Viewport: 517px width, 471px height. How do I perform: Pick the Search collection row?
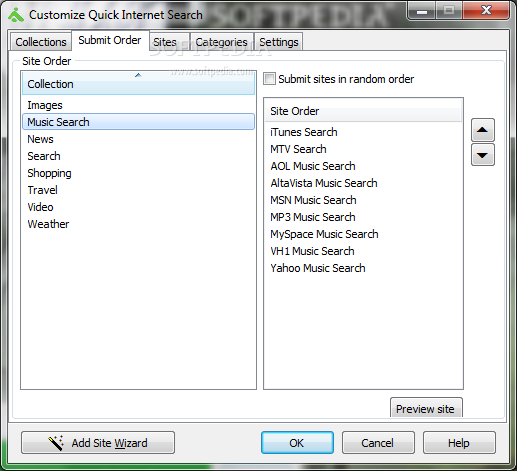pyautogui.click(x=138, y=156)
